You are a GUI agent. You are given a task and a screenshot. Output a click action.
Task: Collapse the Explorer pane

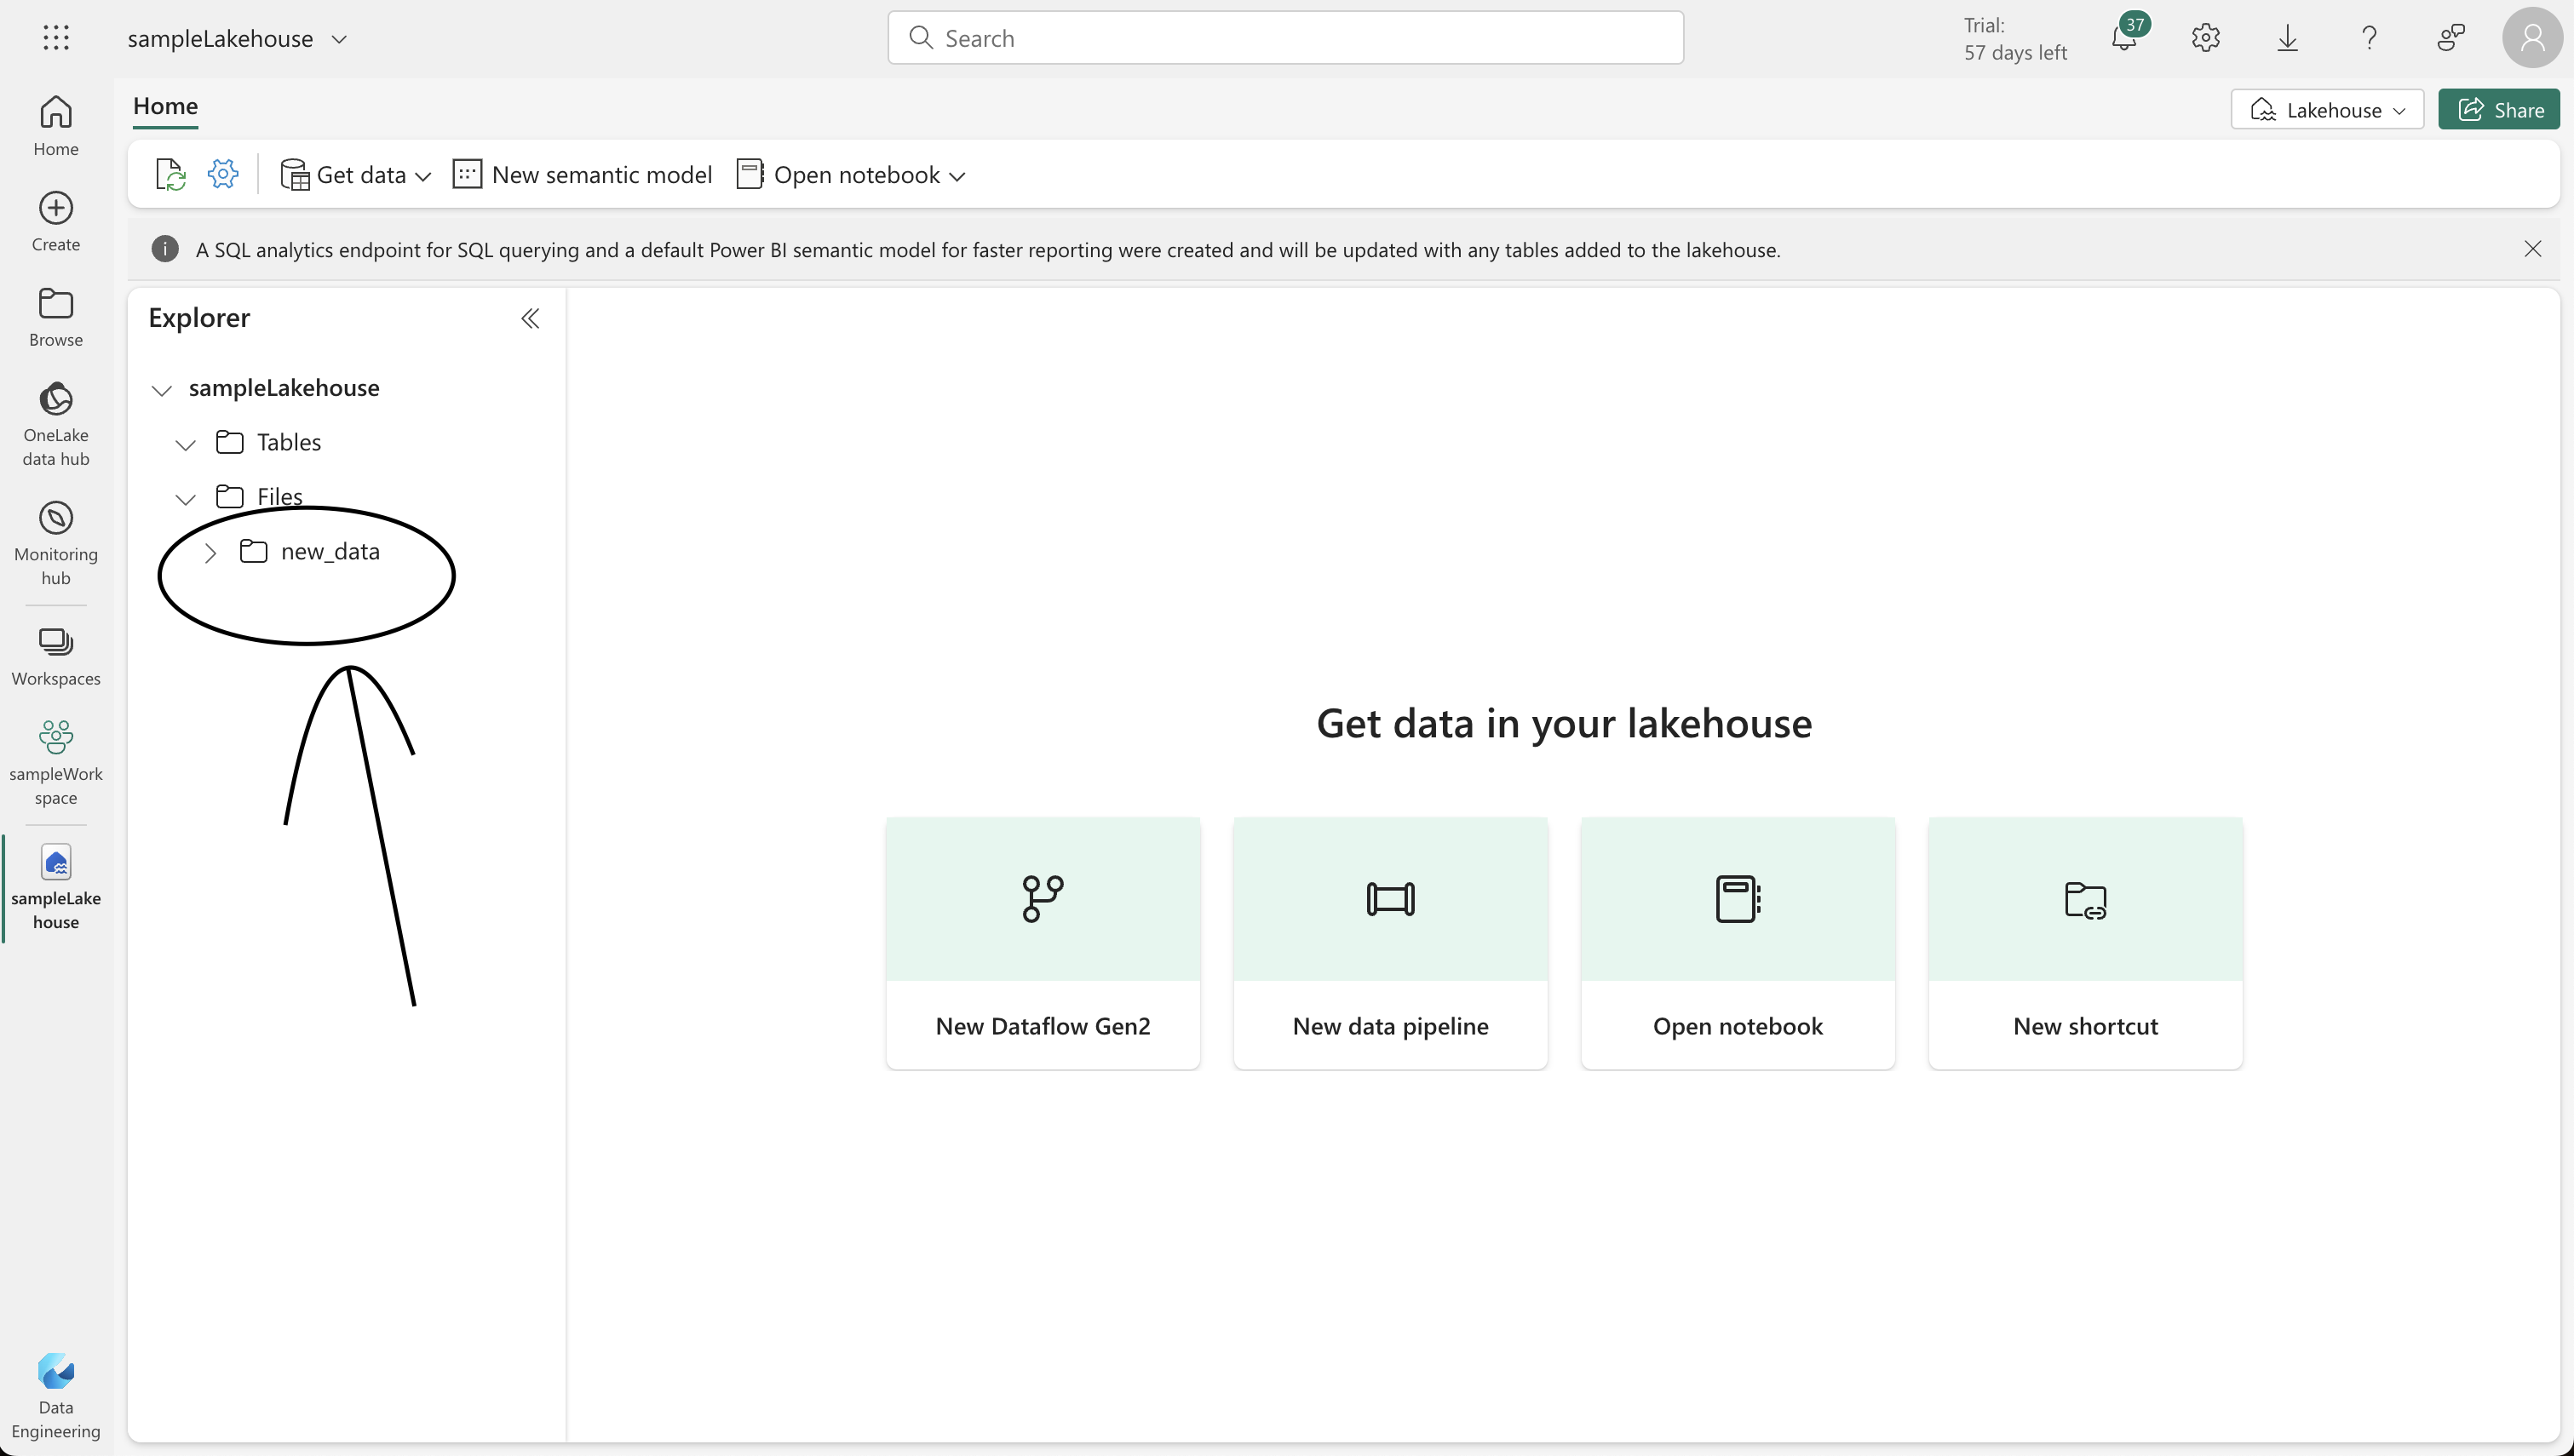point(530,318)
